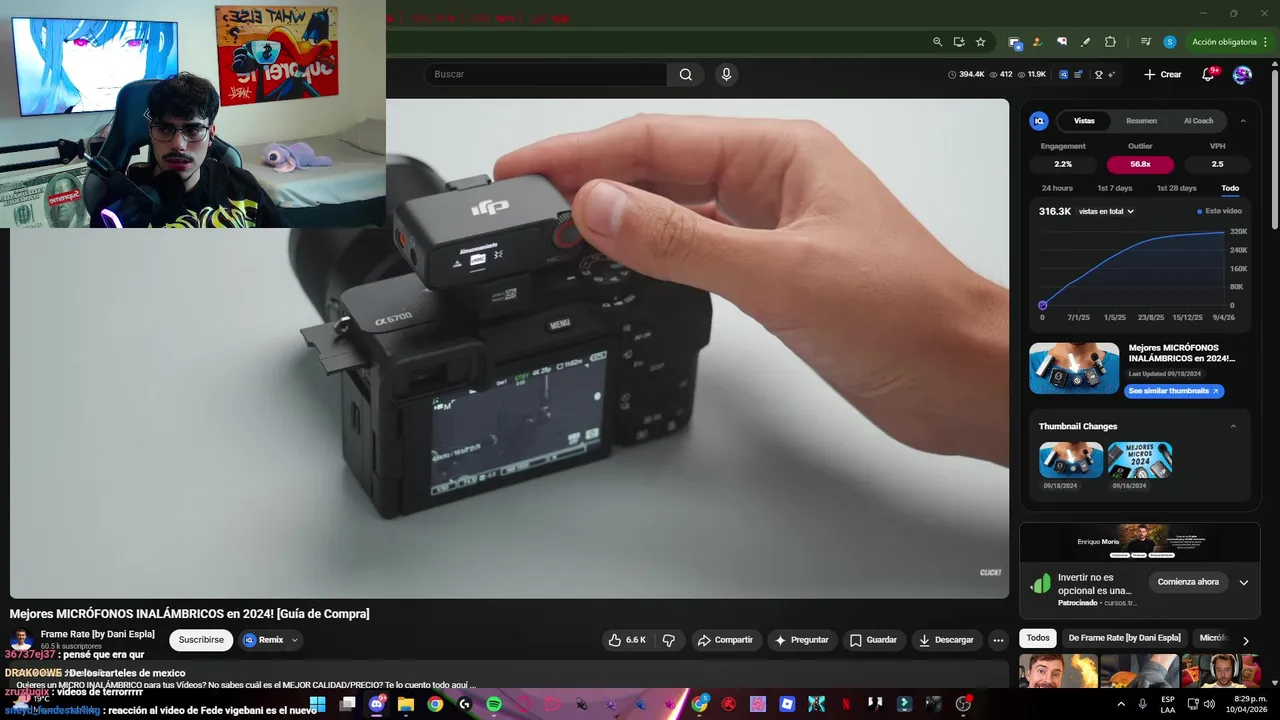Switch to Vistas tab
This screenshot has width=1280, height=720.
[x=1084, y=121]
